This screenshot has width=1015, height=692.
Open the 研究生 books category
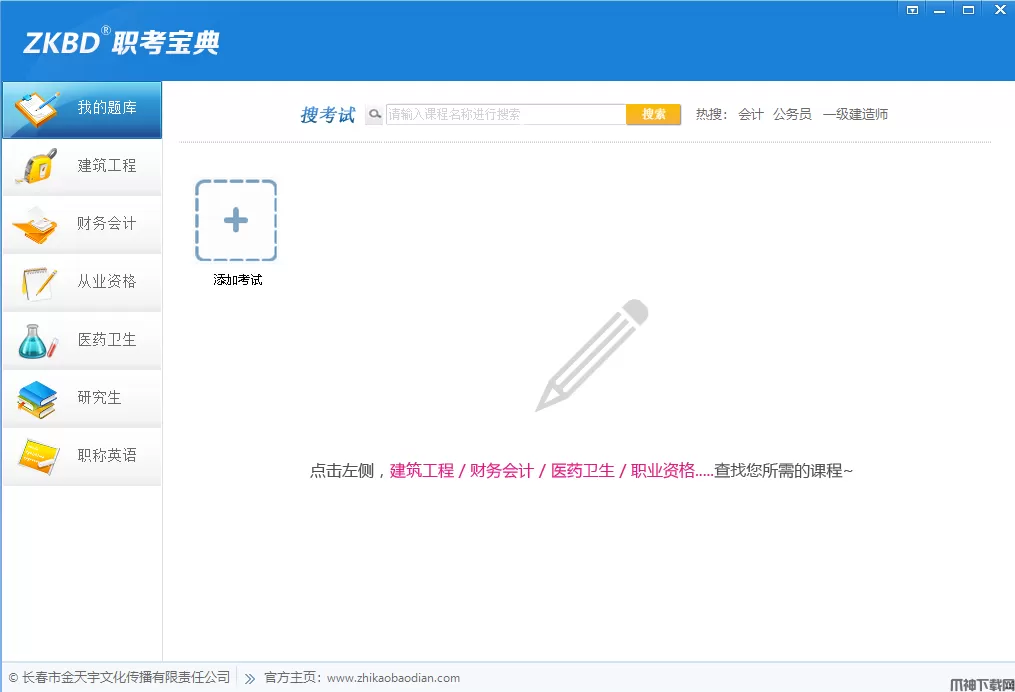pos(81,399)
